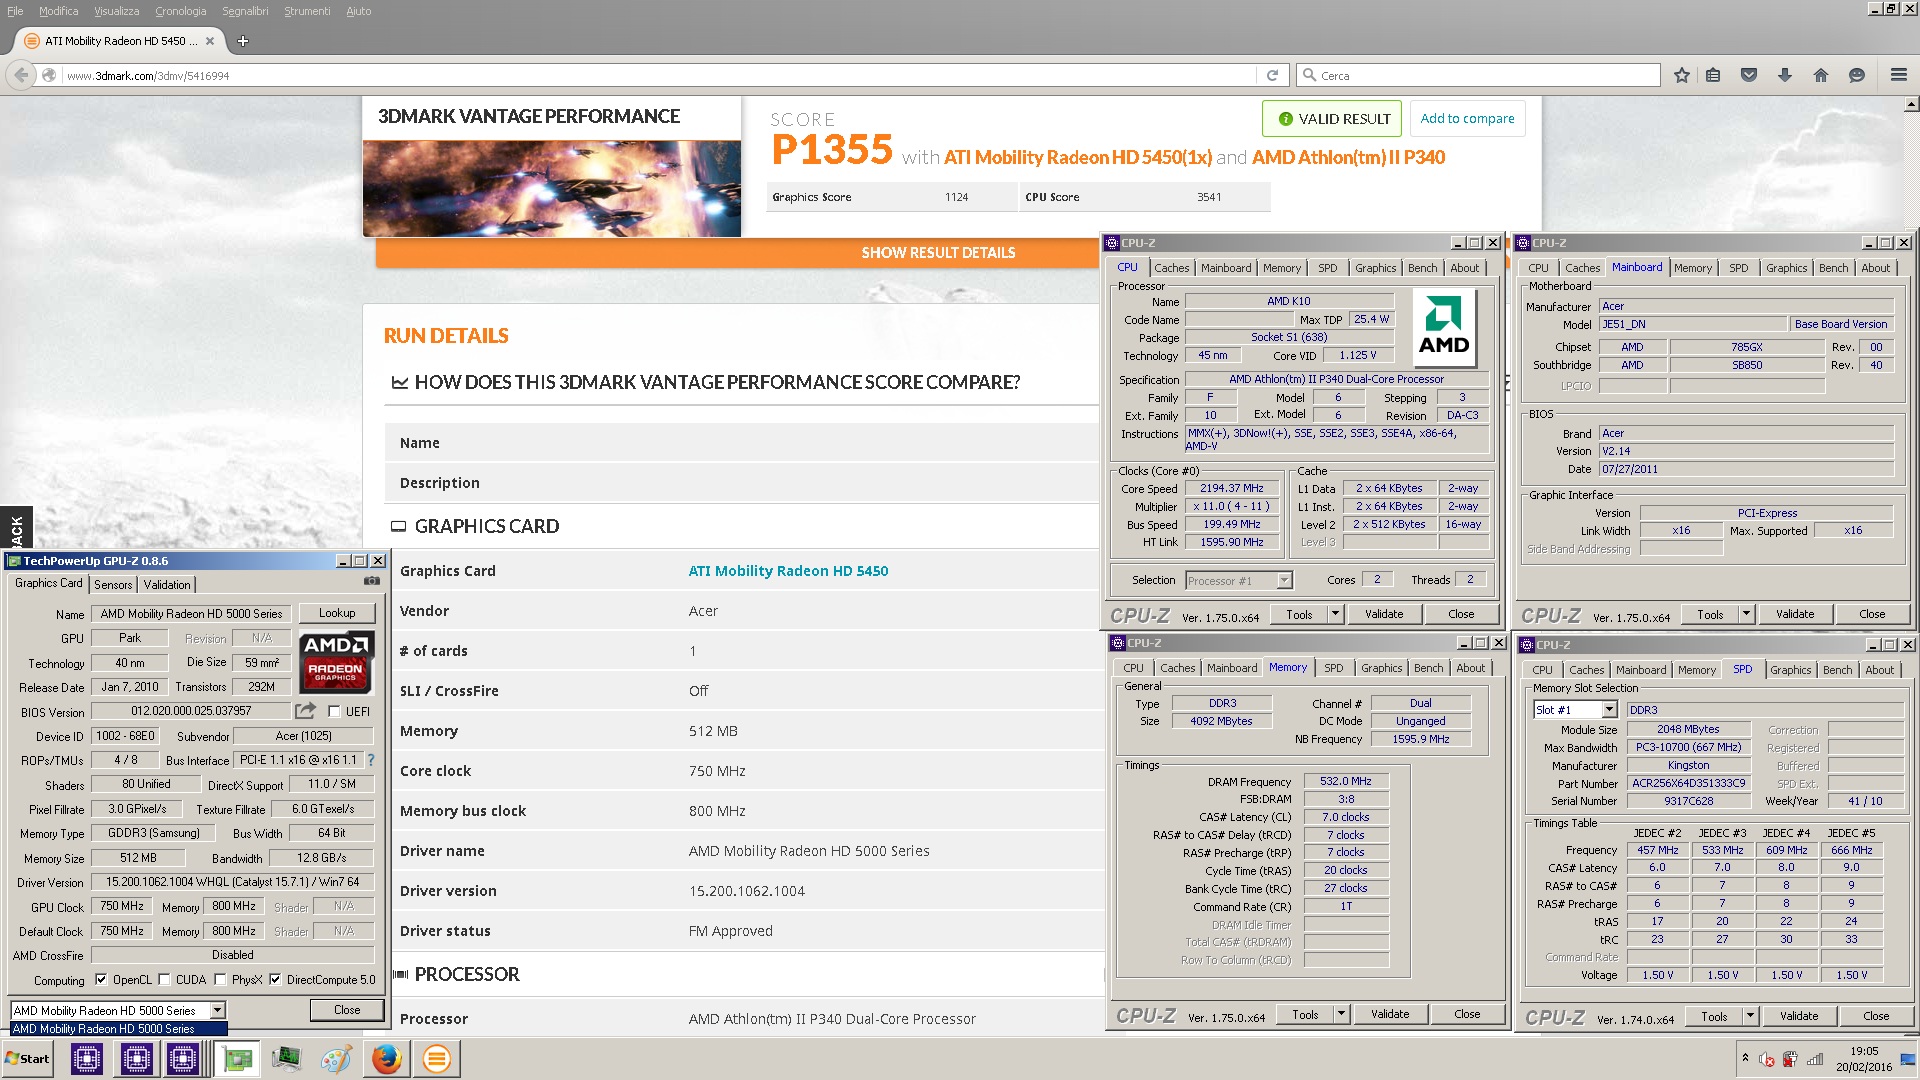Toggle the CUDA checkbox
This screenshot has height=1080, width=1920.
(x=164, y=980)
